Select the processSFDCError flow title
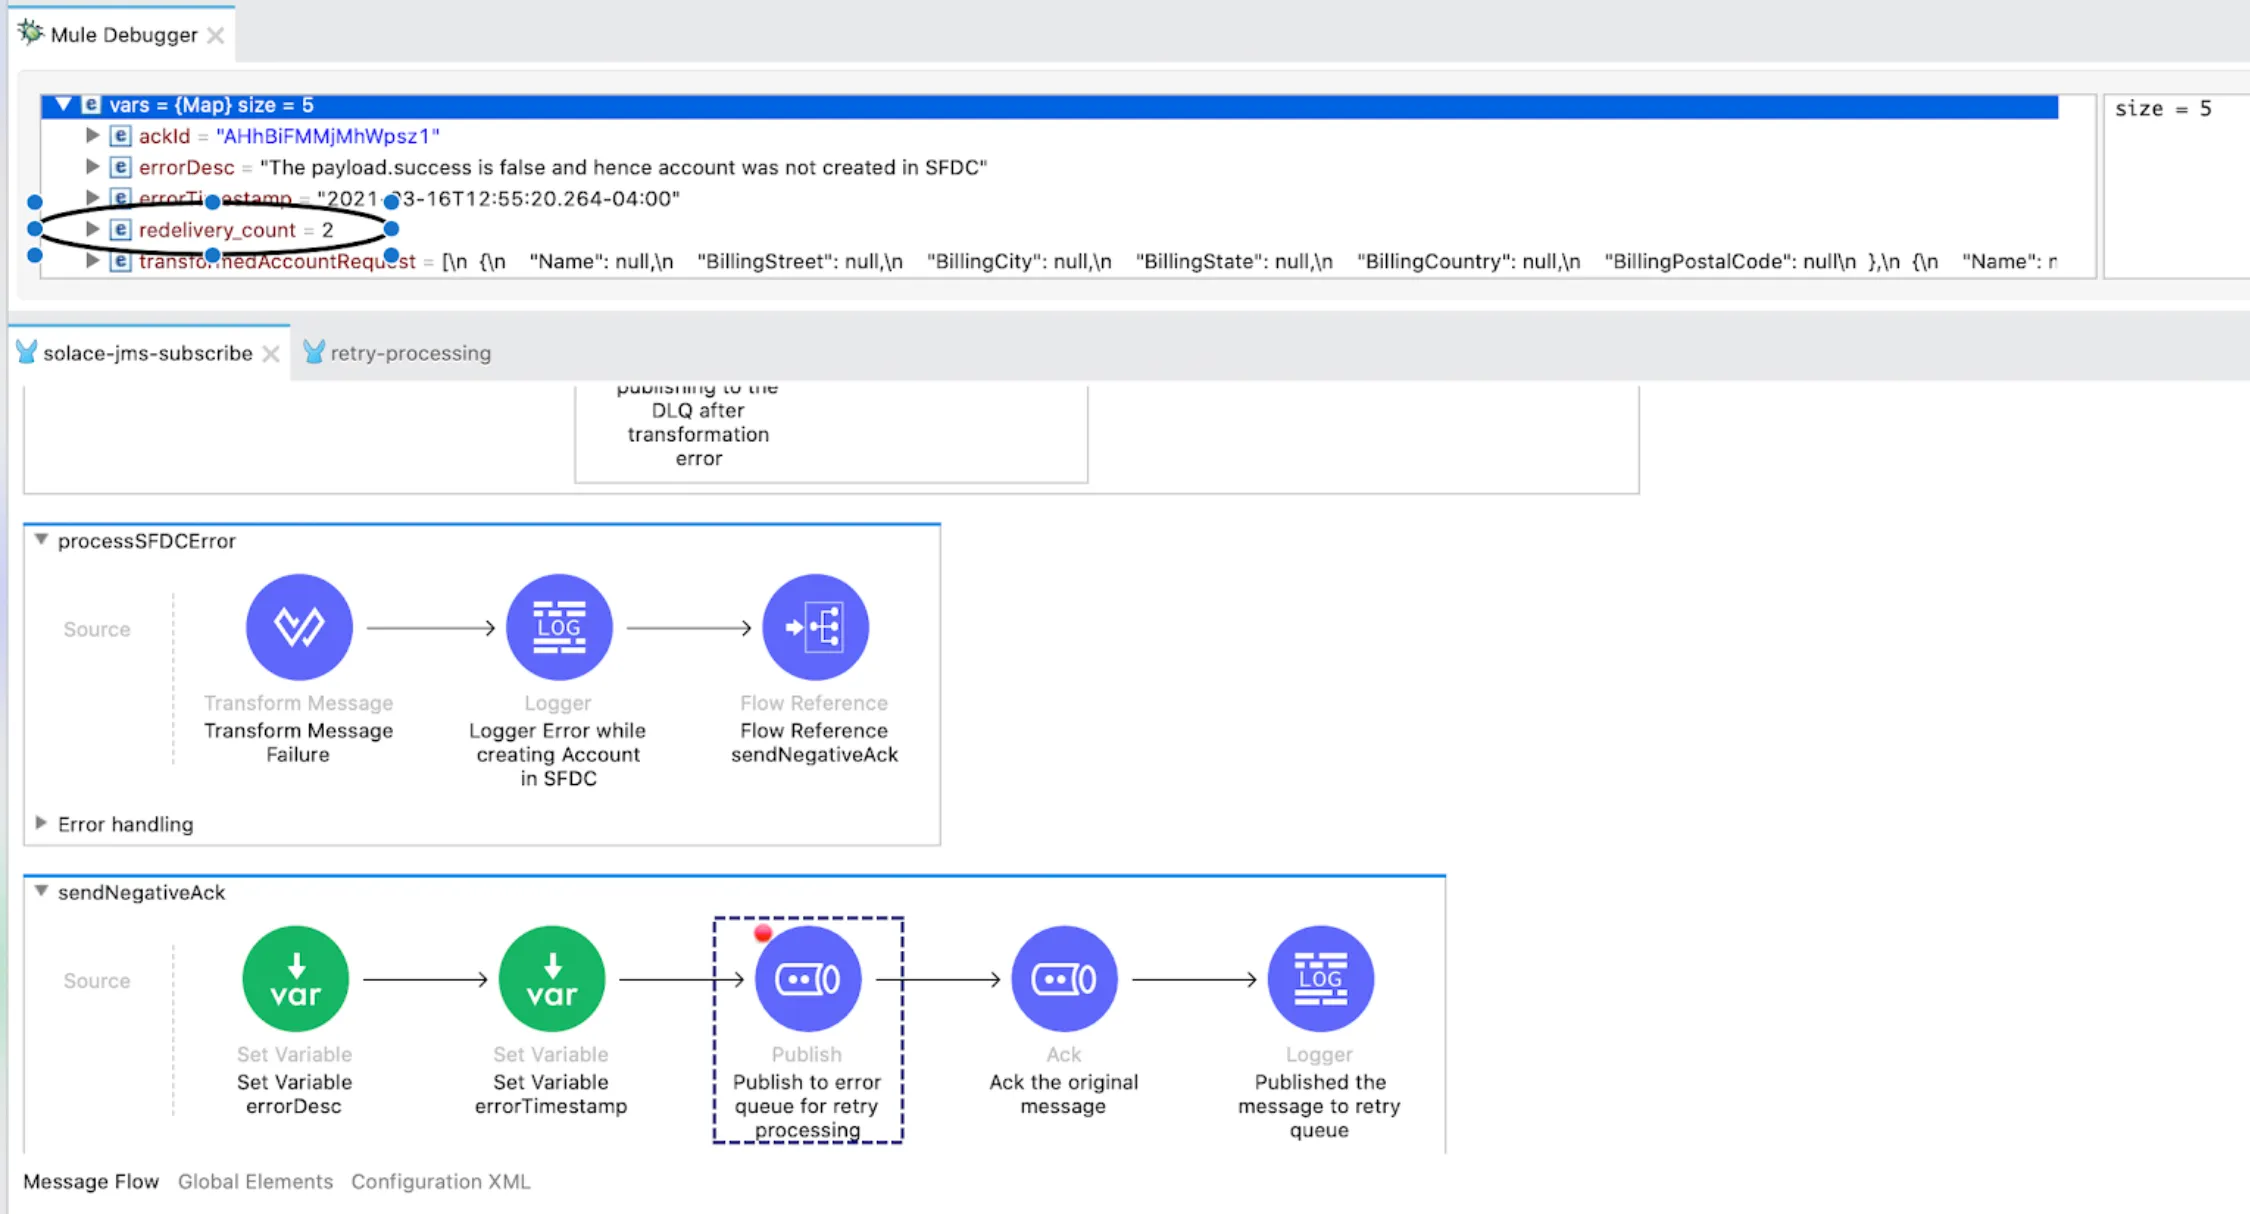 147,541
